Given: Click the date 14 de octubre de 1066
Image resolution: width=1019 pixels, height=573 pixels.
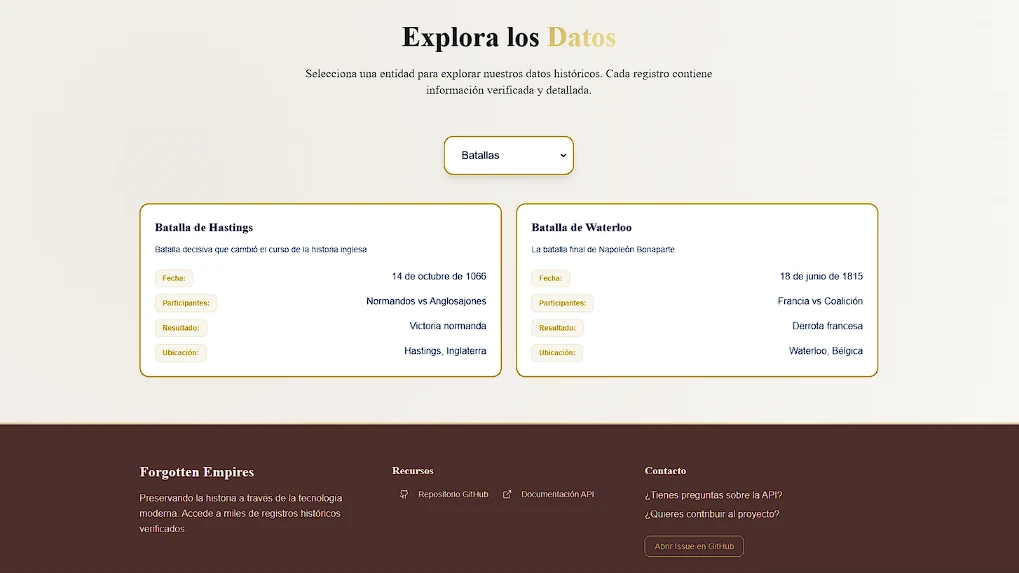Looking at the screenshot, I should click(439, 276).
